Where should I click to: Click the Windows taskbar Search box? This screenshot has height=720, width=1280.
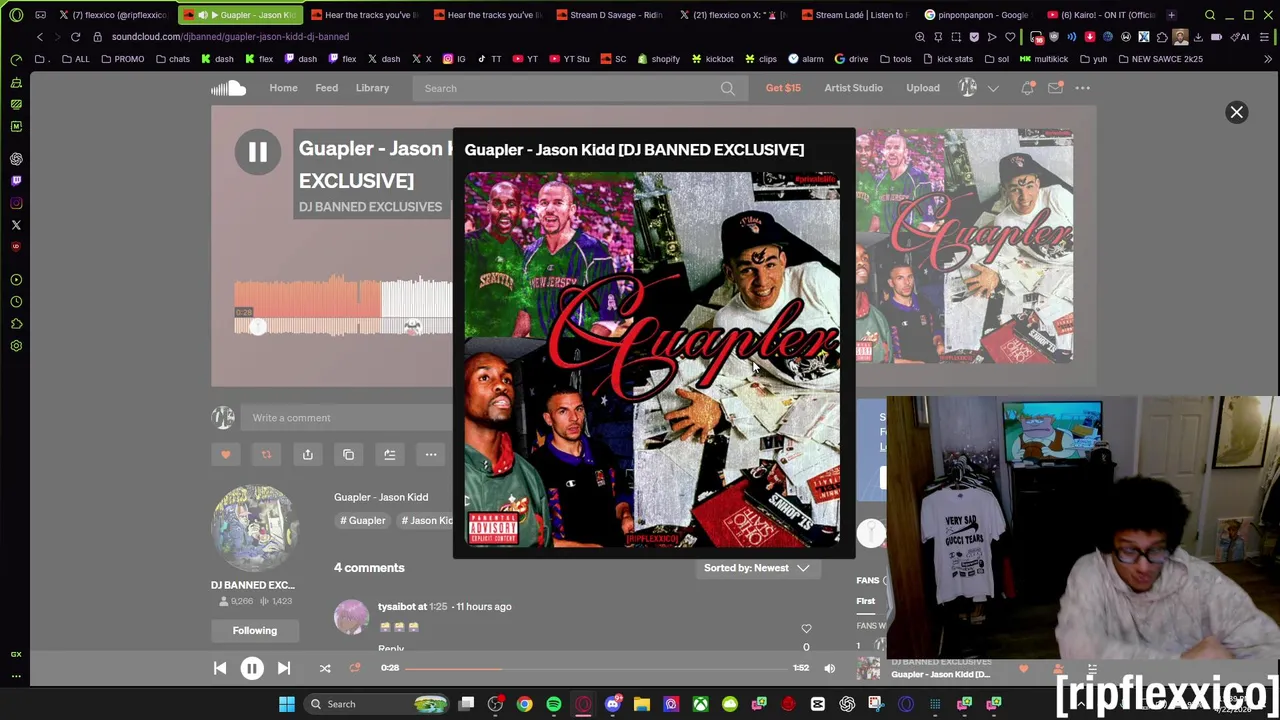pyautogui.click(x=378, y=704)
